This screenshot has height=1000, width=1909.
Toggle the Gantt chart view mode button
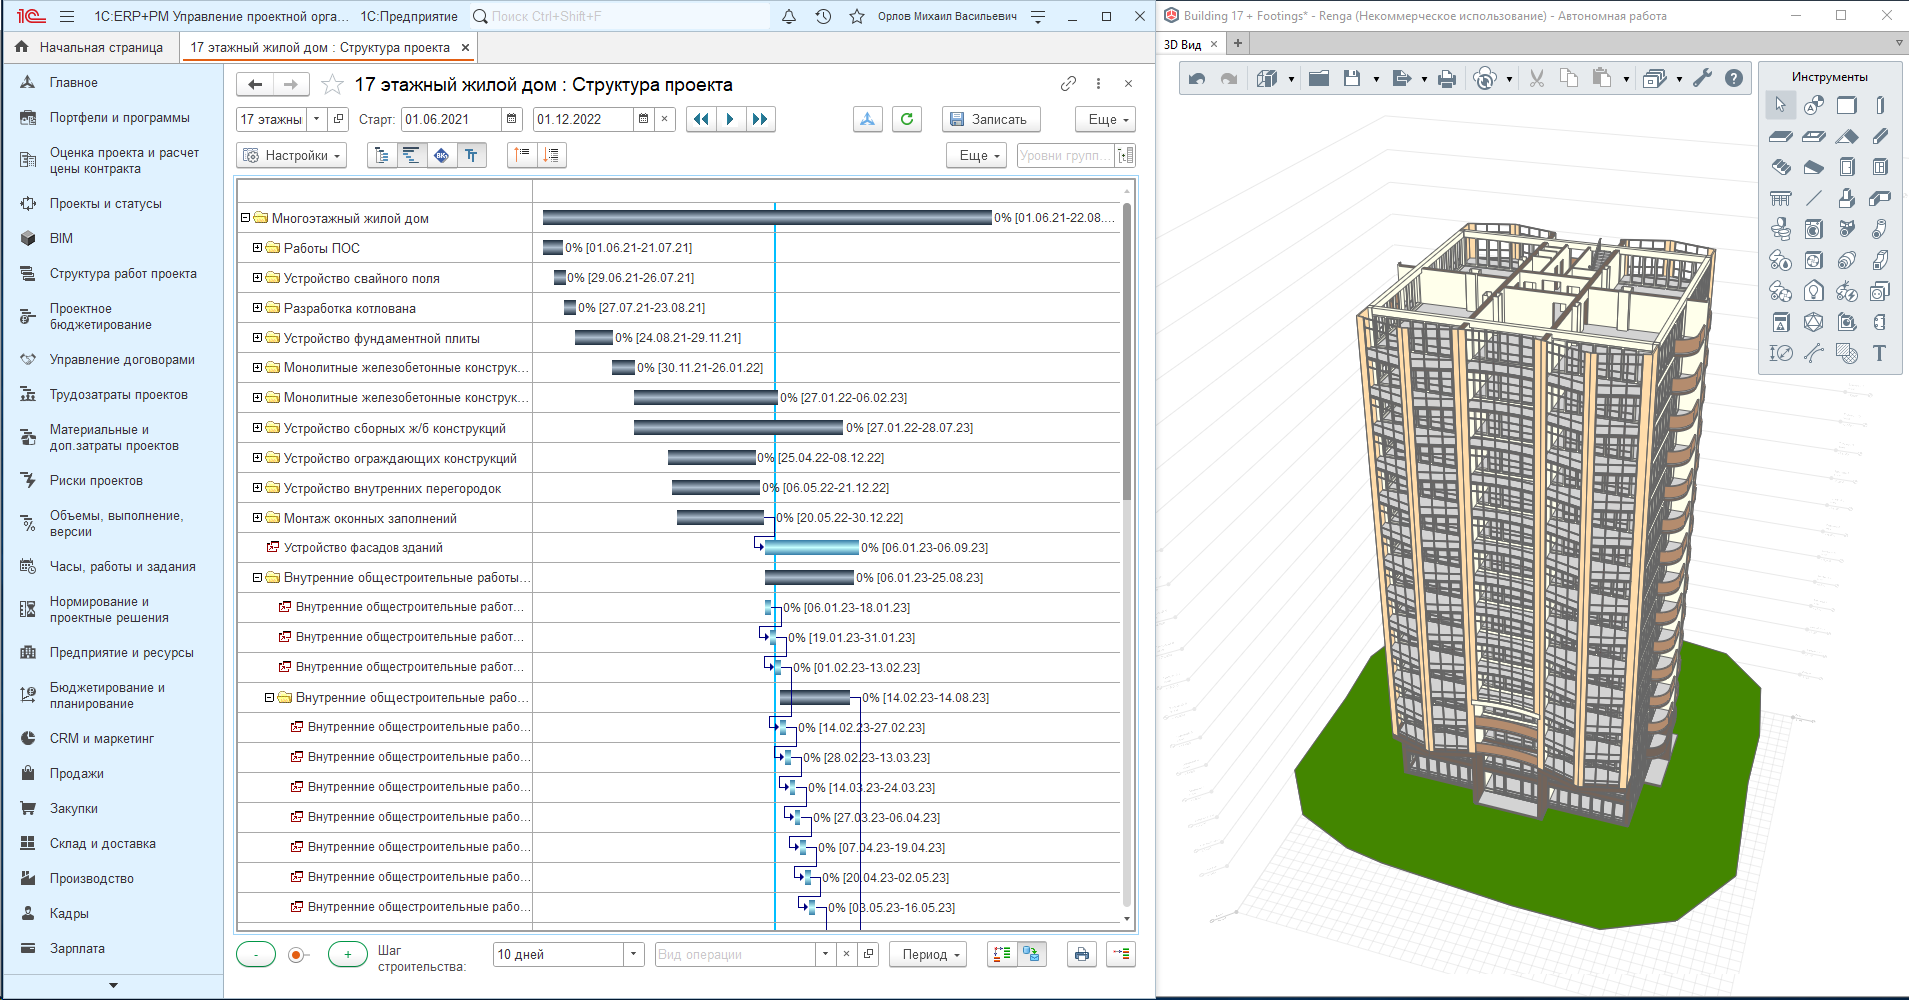coord(411,155)
